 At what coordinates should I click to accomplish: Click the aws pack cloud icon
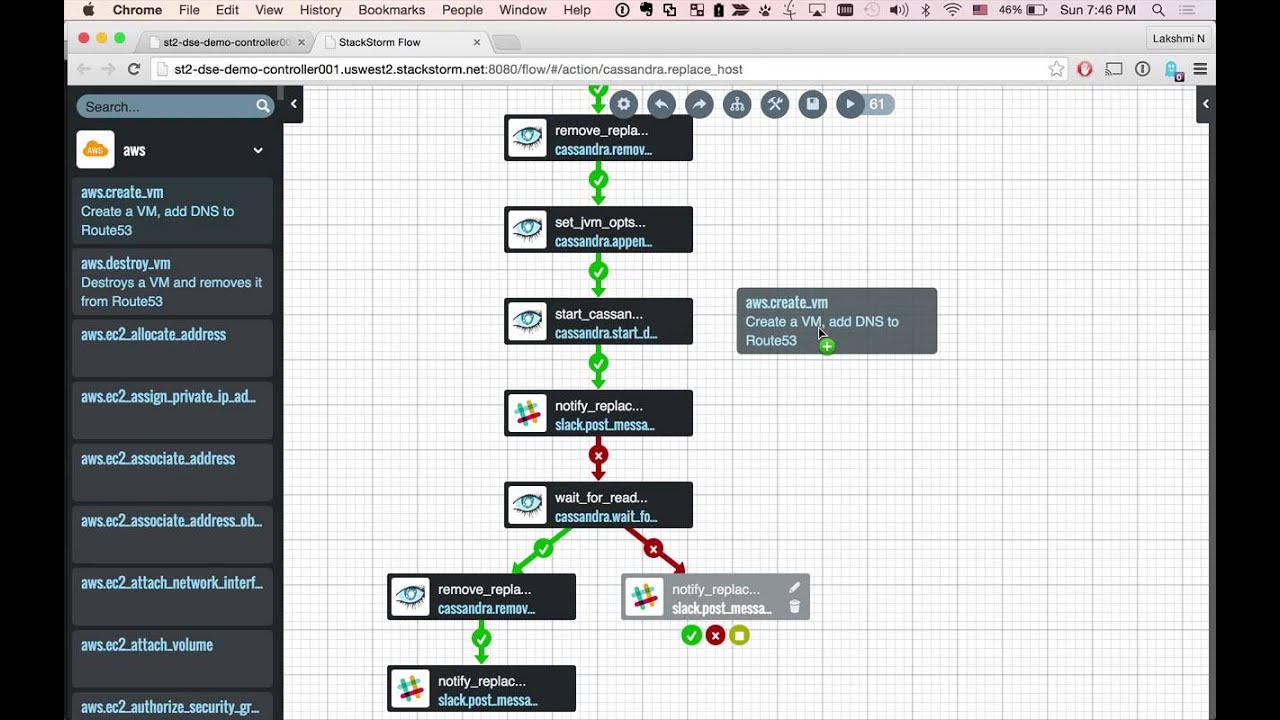pos(95,150)
